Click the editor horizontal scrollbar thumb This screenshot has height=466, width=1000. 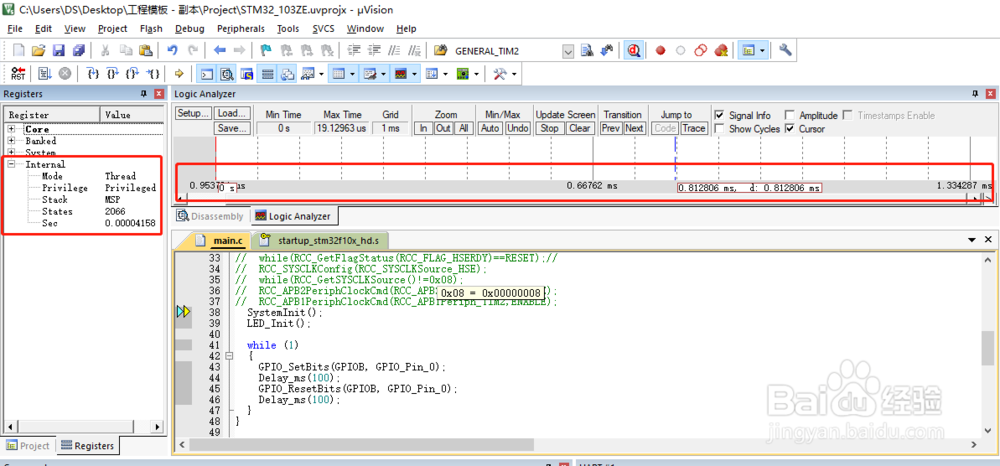[x=362, y=444]
